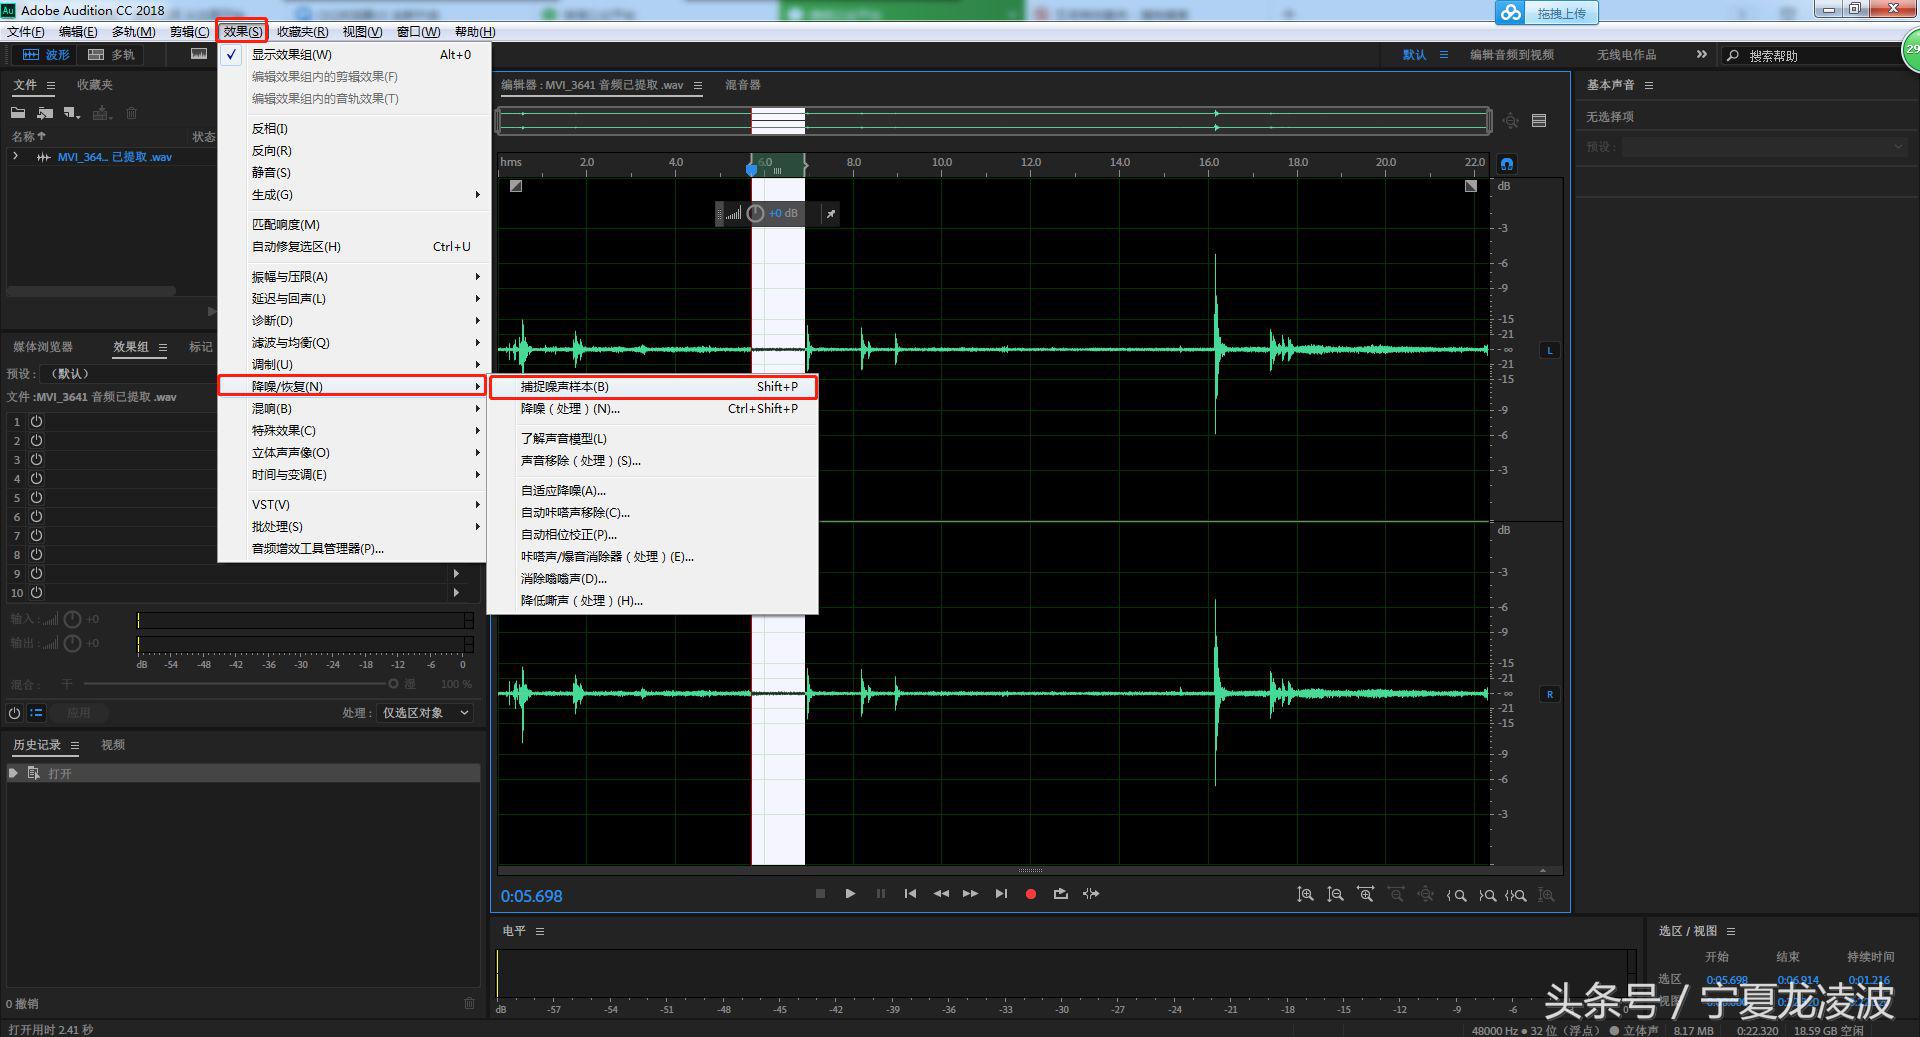Expand the MVI_364 wav file entry
Viewport: 1920px width, 1037px height.
tap(15, 157)
